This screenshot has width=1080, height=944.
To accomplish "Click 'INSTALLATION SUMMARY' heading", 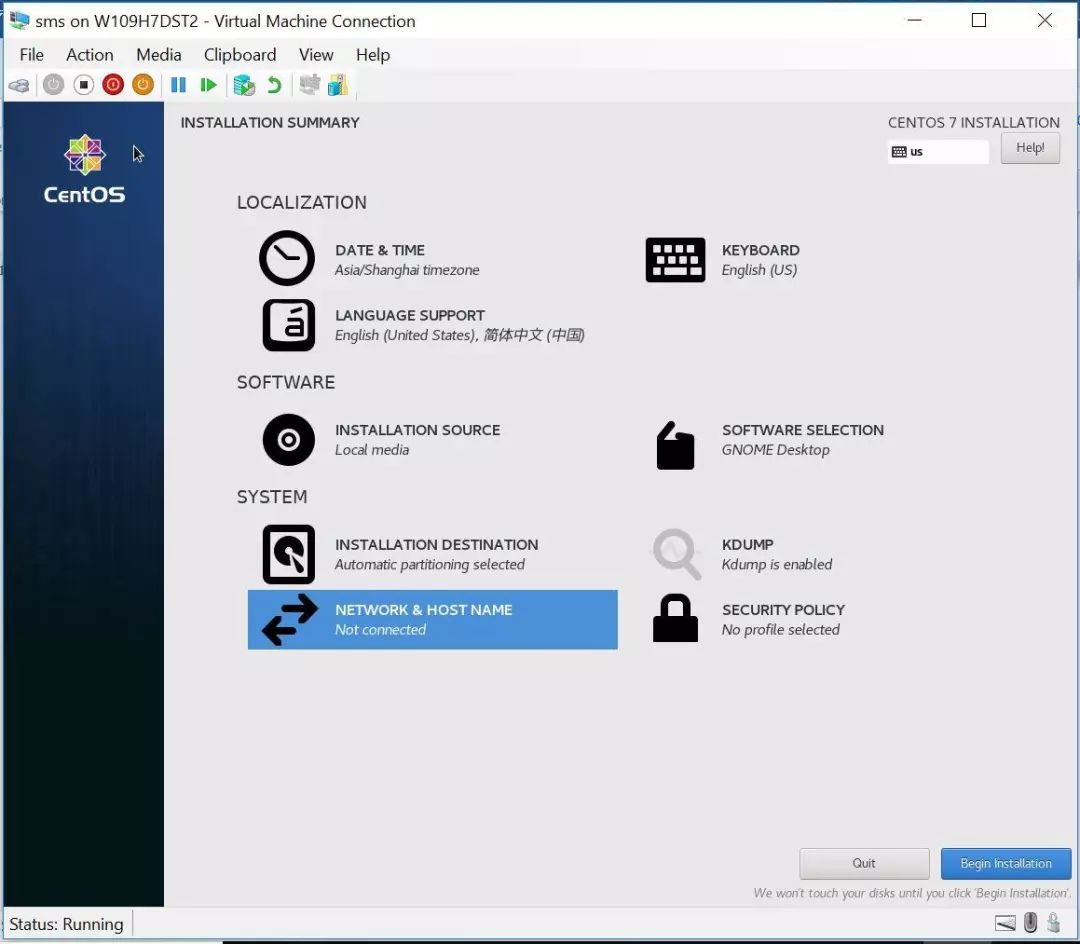I will tap(270, 123).
